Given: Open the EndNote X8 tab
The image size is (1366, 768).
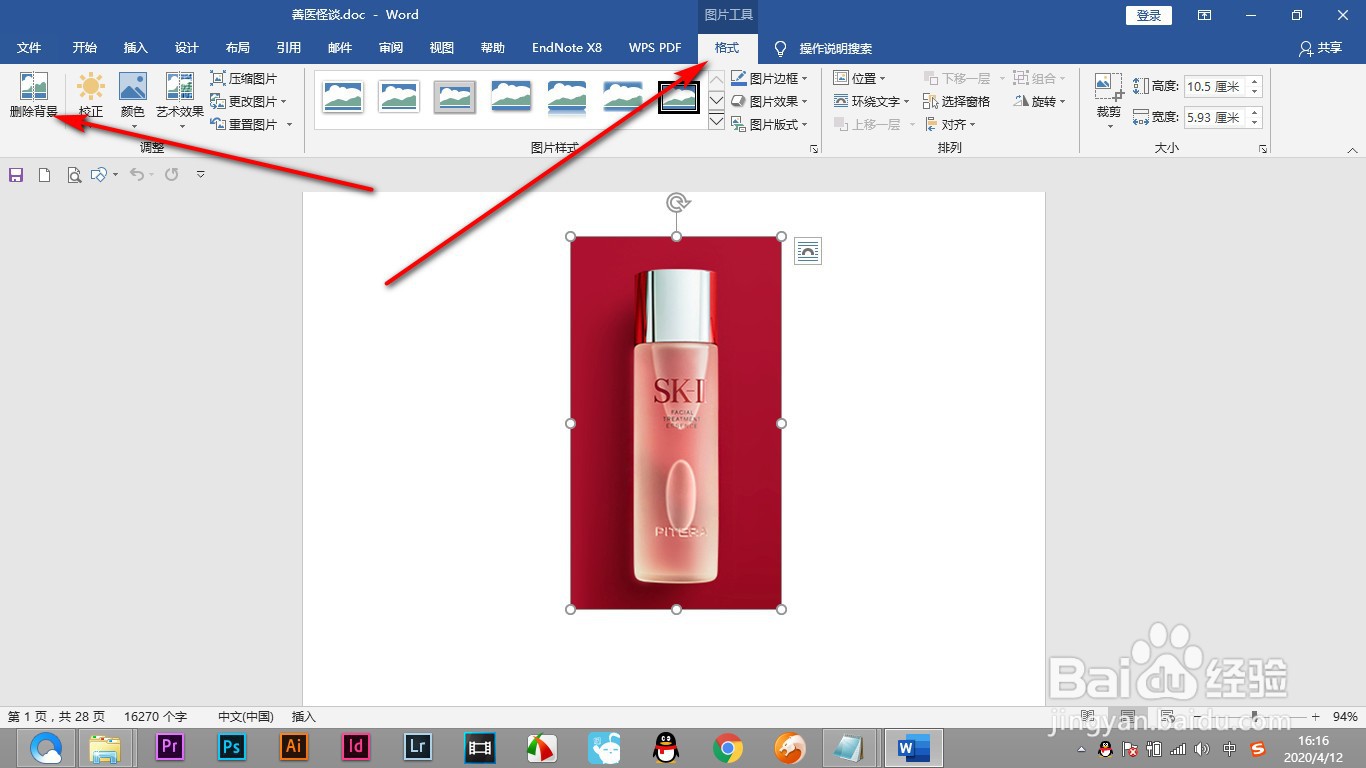Looking at the screenshot, I should (567, 48).
